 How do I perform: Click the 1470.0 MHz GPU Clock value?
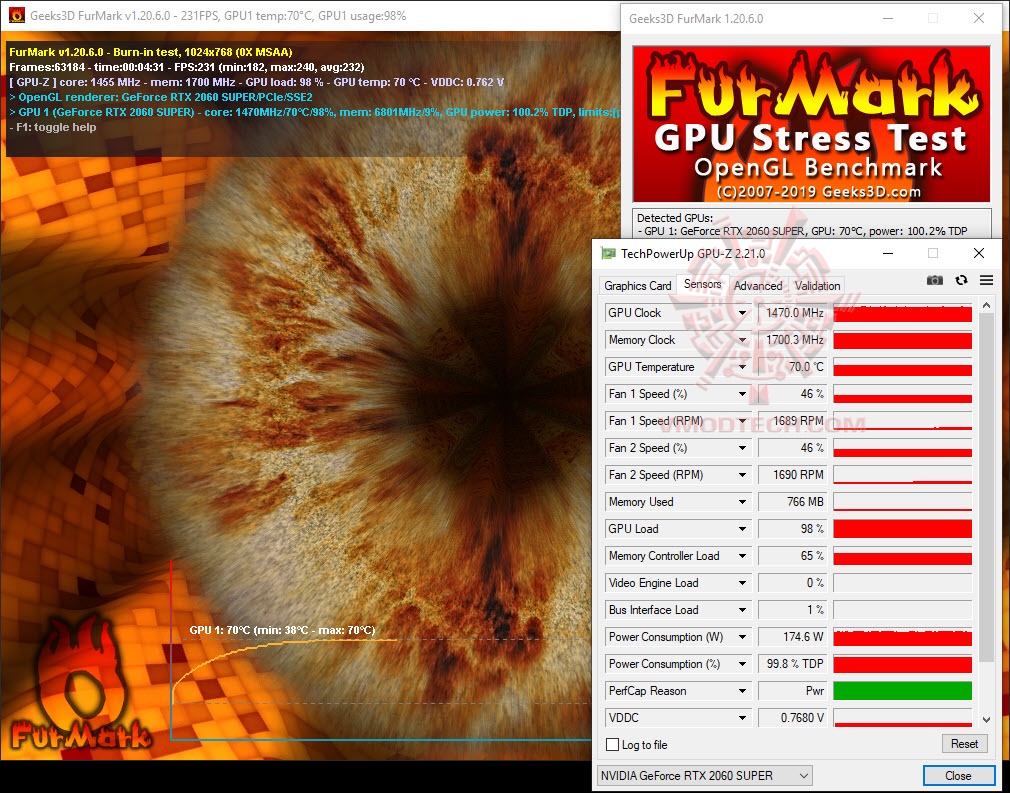(792, 313)
